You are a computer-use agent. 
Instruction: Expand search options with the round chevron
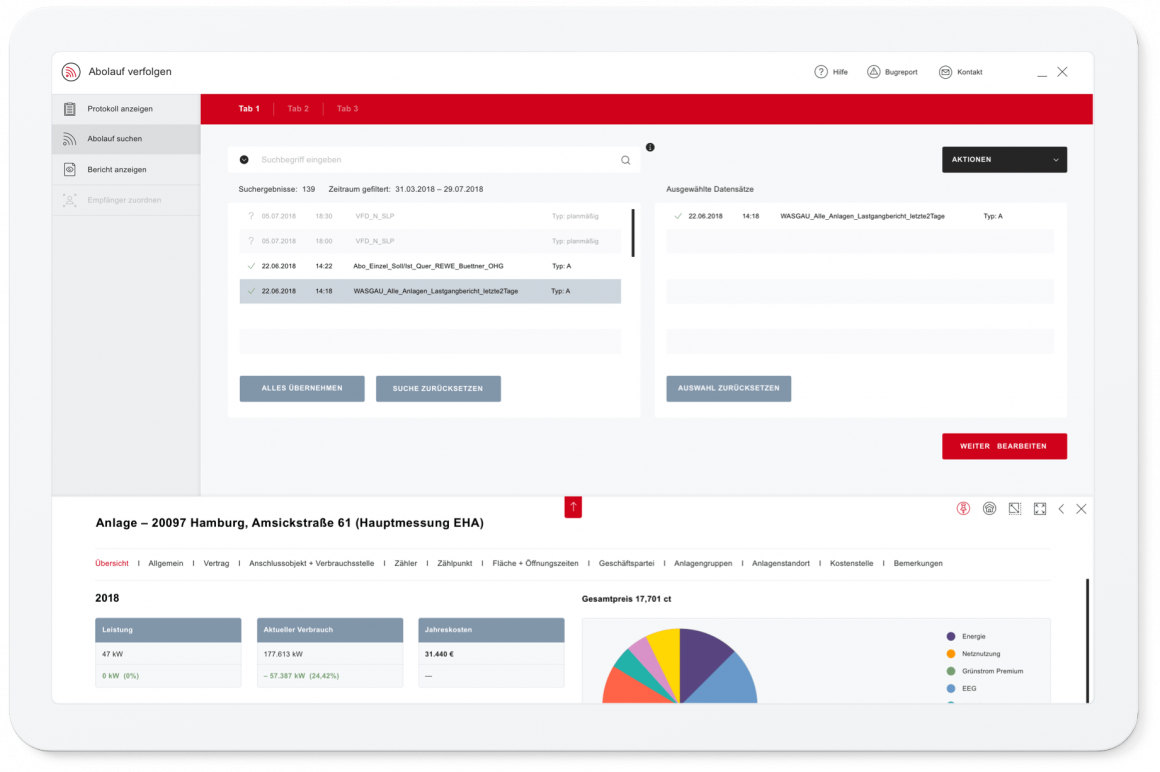[244, 160]
